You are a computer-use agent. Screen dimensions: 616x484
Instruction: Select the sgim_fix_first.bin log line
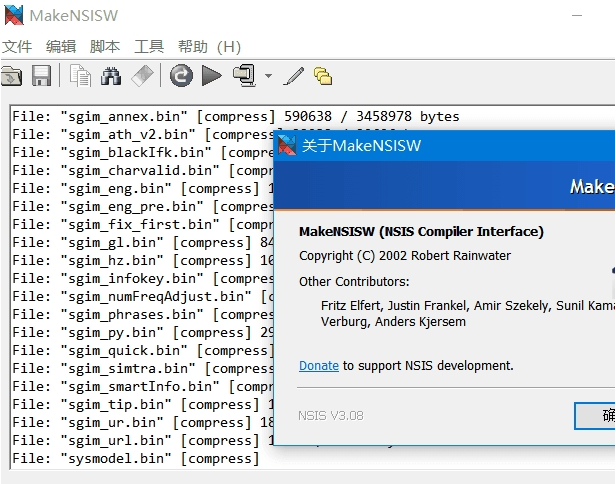point(143,225)
